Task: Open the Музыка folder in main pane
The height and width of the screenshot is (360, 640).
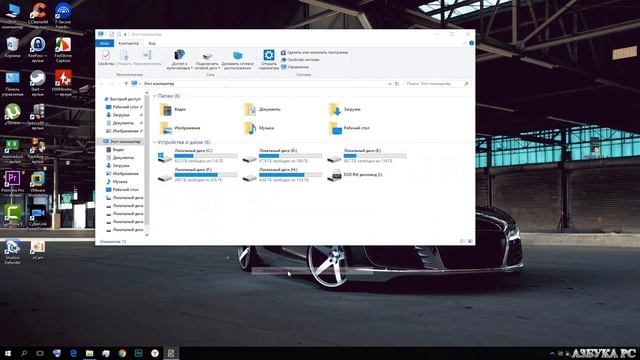Action: [x=259, y=128]
